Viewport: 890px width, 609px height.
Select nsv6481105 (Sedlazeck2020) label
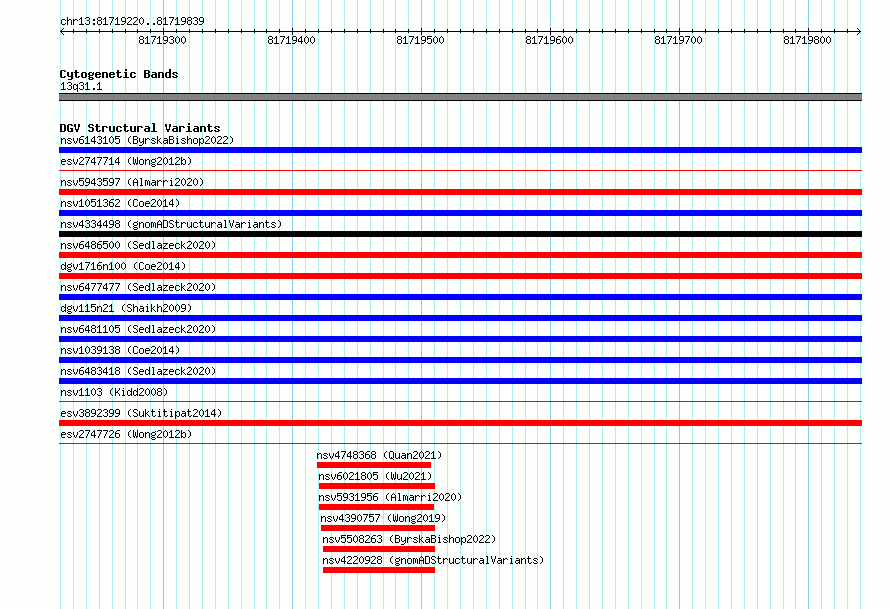point(138,329)
